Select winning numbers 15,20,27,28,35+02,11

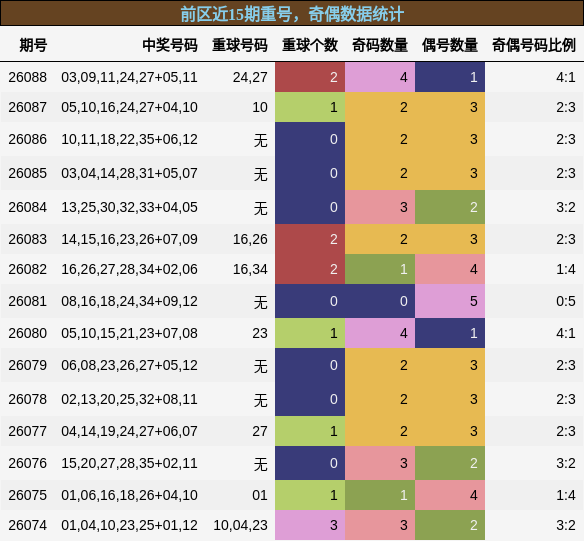click(x=129, y=463)
